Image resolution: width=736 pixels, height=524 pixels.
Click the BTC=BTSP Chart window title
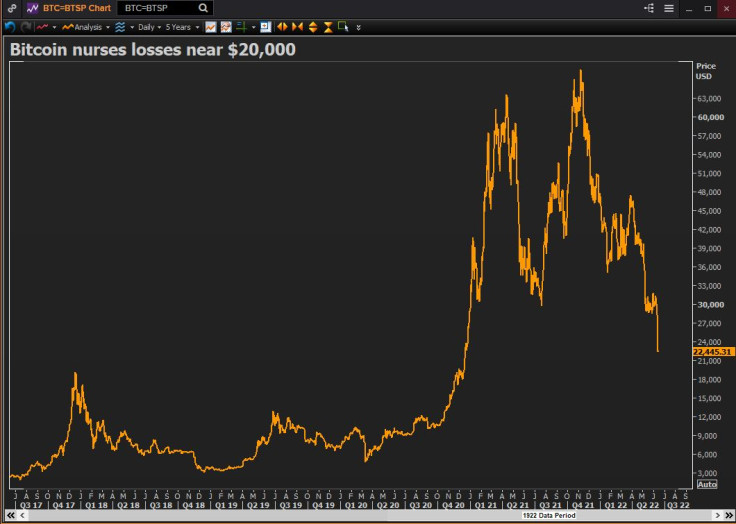pos(77,8)
